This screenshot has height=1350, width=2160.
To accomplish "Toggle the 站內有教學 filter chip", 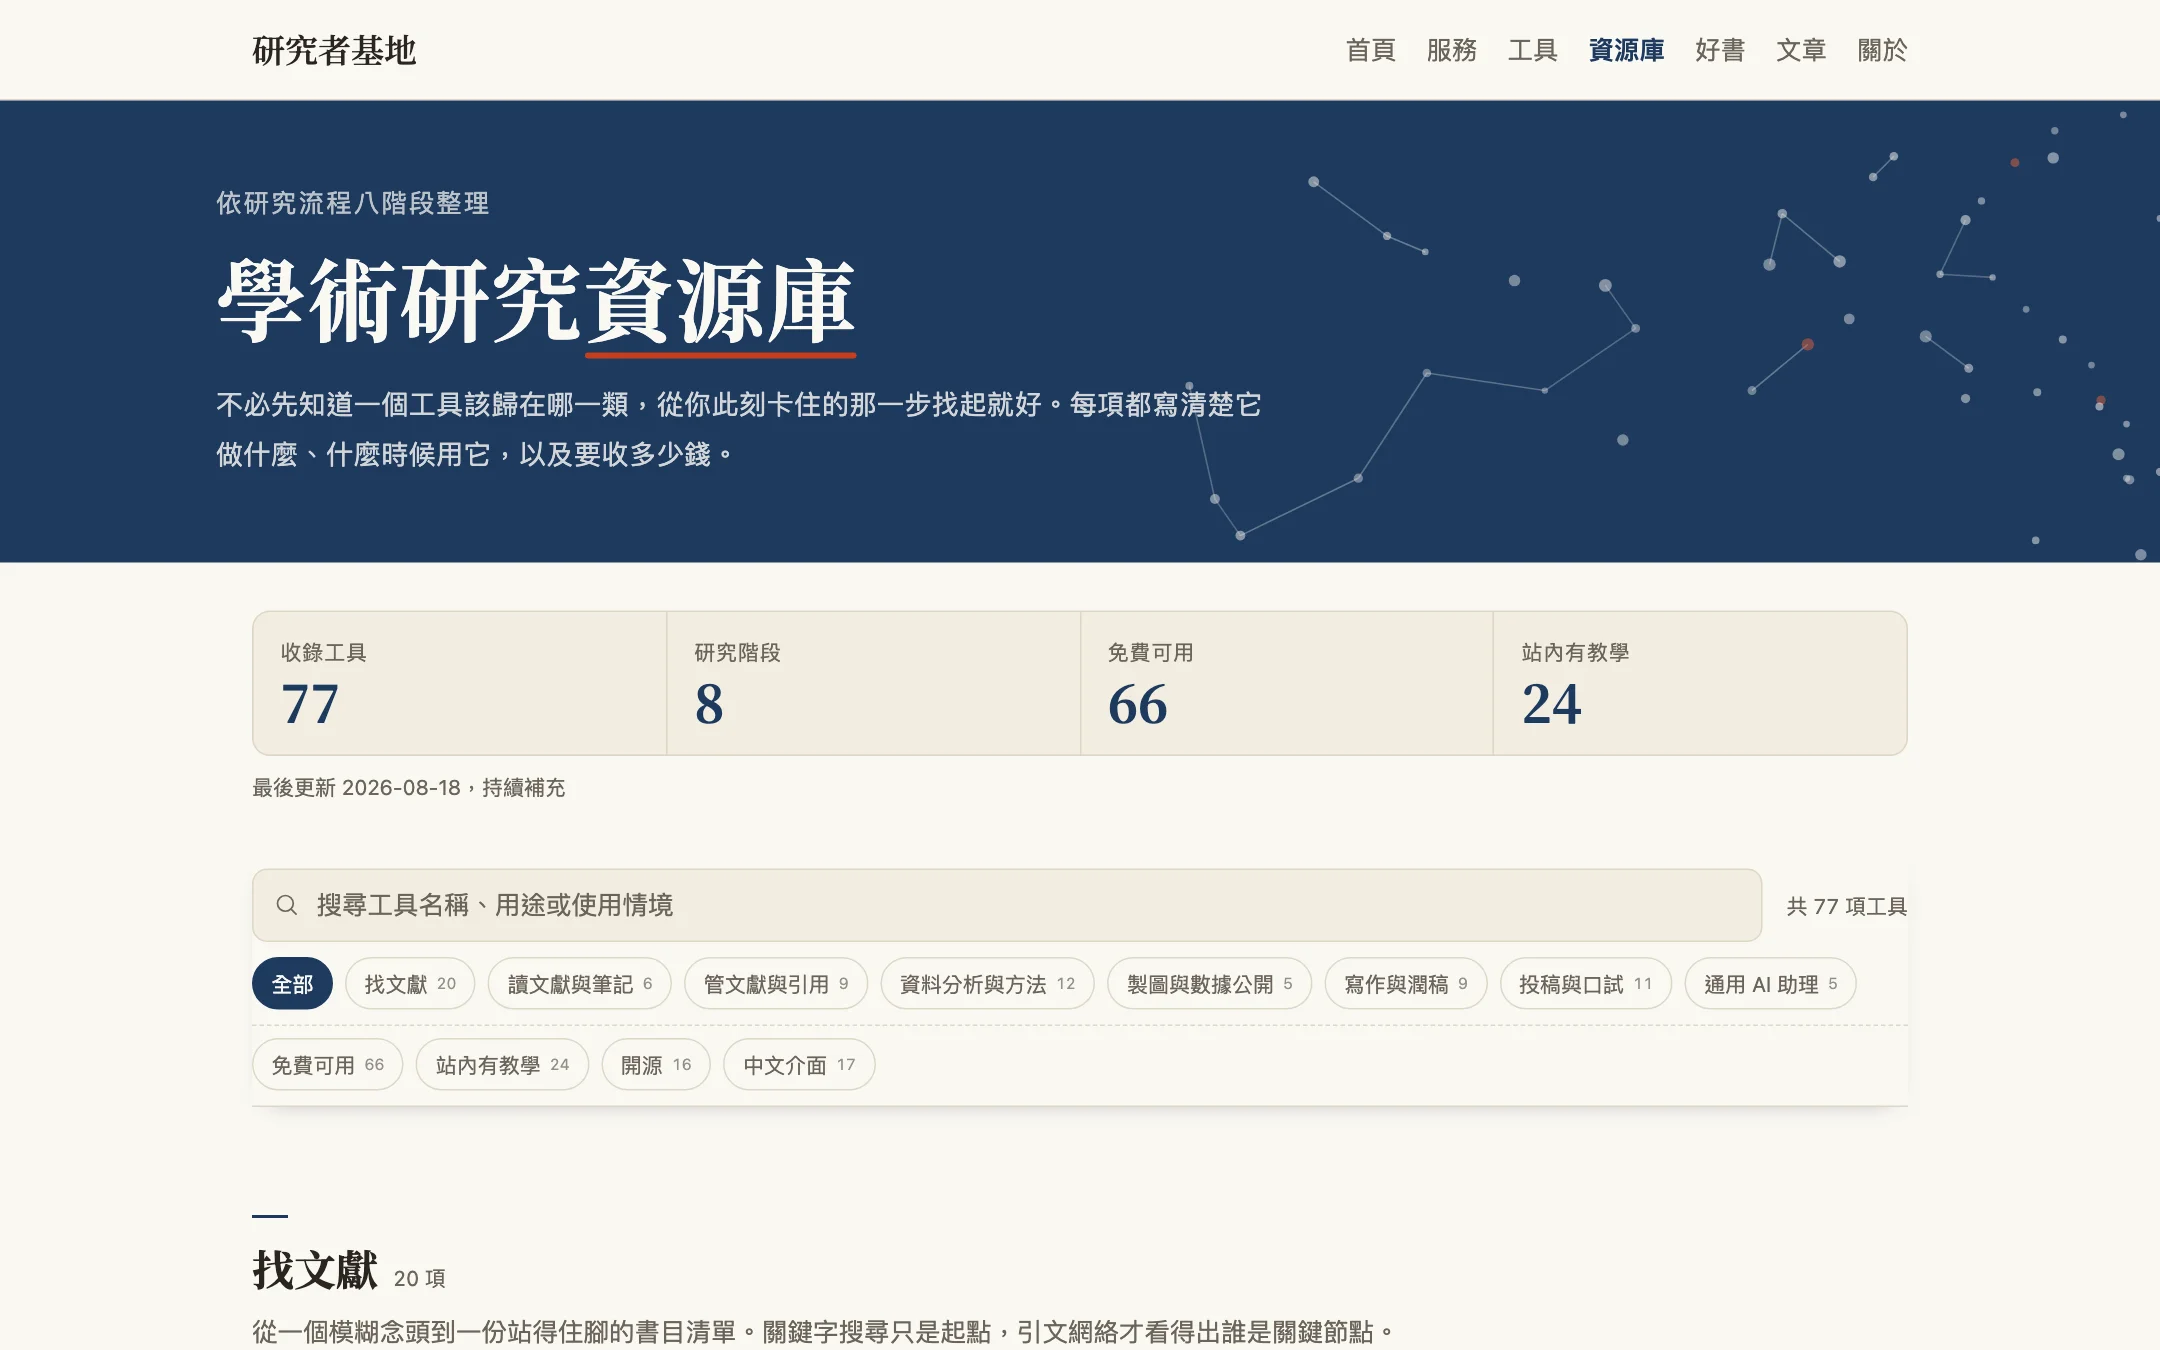I will click(502, 1065).
